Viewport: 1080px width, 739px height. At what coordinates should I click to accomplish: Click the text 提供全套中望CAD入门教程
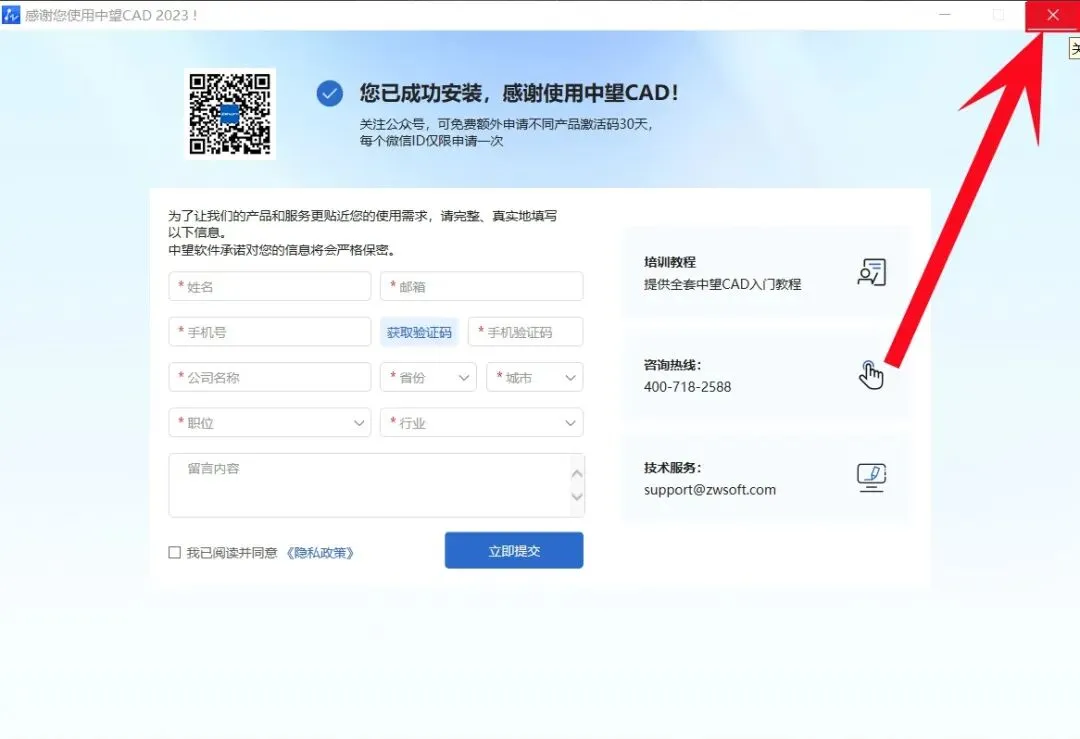coord(723,284)
